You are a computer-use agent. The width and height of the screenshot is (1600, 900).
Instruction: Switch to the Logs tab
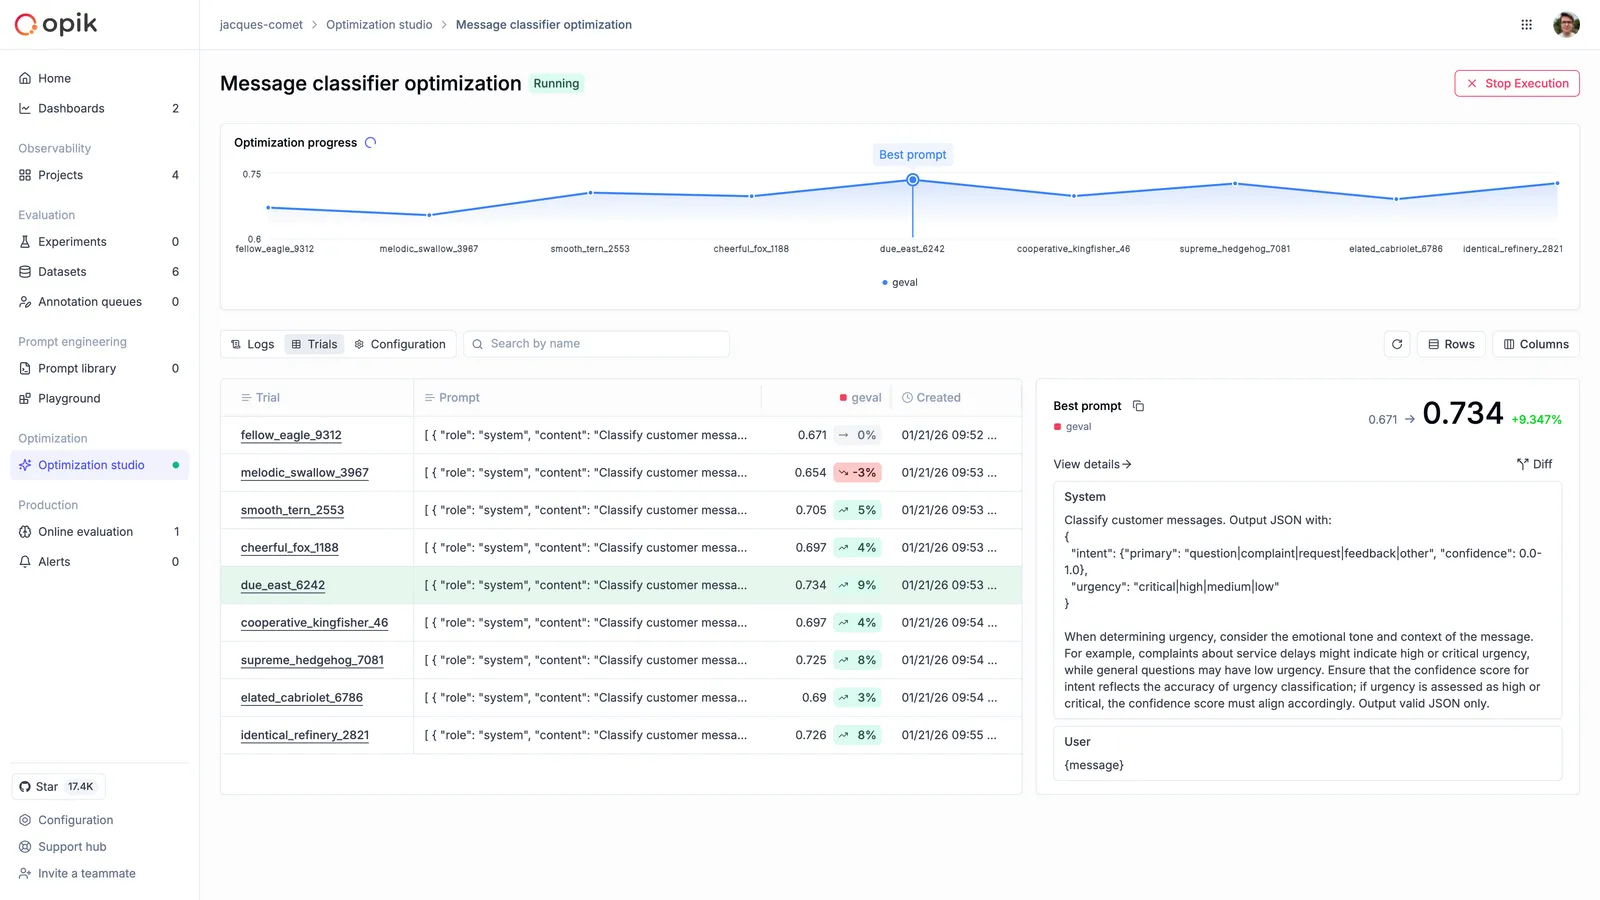coord(252,344)
